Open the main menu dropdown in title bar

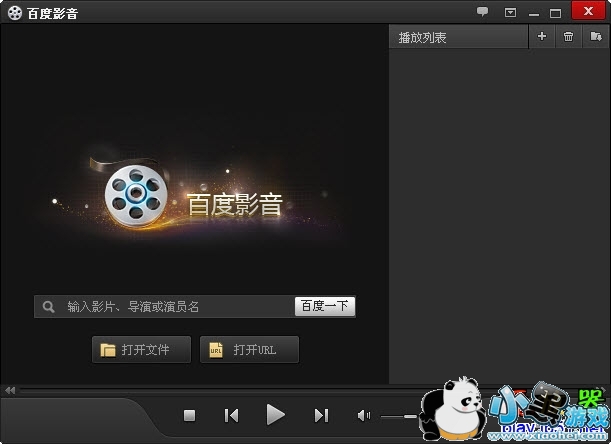coord(510,12)
